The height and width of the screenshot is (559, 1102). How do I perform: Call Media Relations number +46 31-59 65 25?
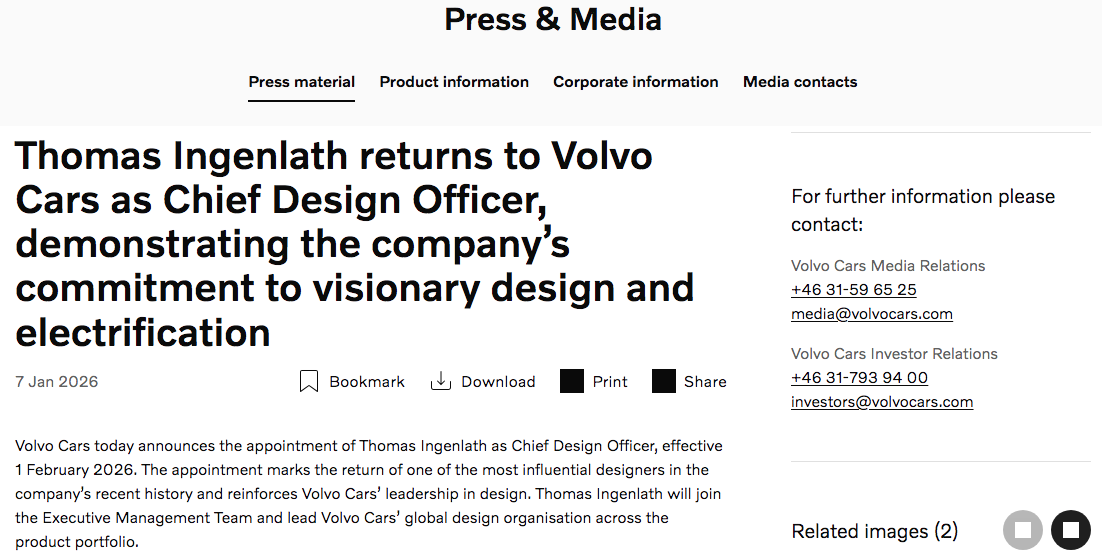click(x=853, y=290)
